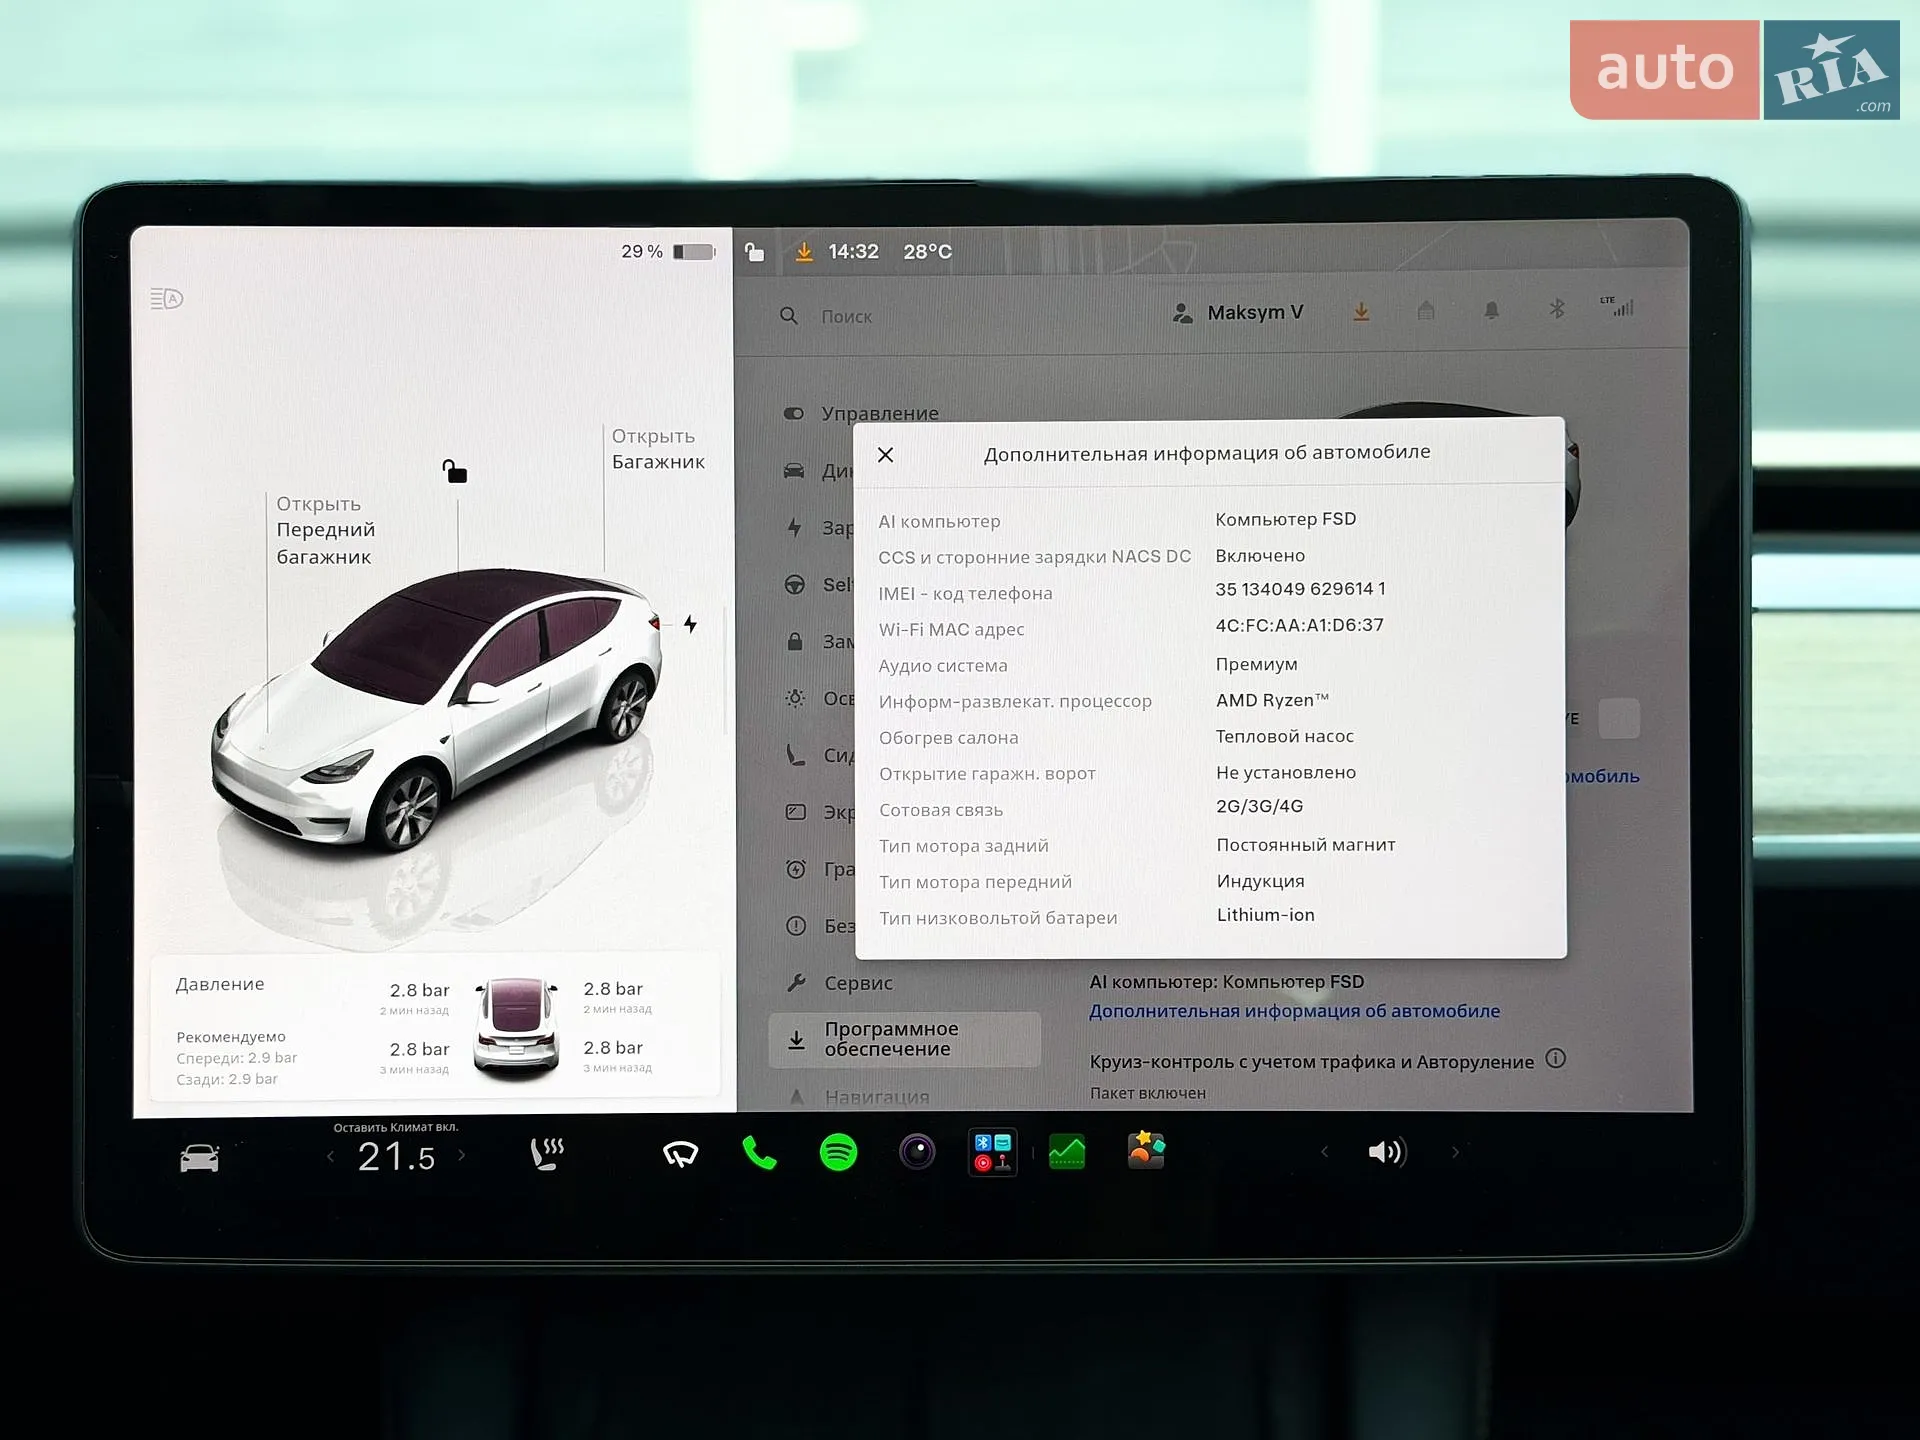The width and height of the screenshot is (1920, 1440).
Task: Toggle the headlight high beam icon
Action: [x=167, y=298]
